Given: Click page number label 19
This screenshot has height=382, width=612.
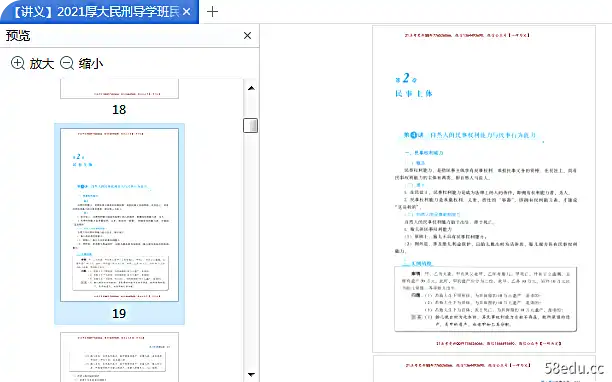Looking at the screenshot, I should tap(119, 313).
